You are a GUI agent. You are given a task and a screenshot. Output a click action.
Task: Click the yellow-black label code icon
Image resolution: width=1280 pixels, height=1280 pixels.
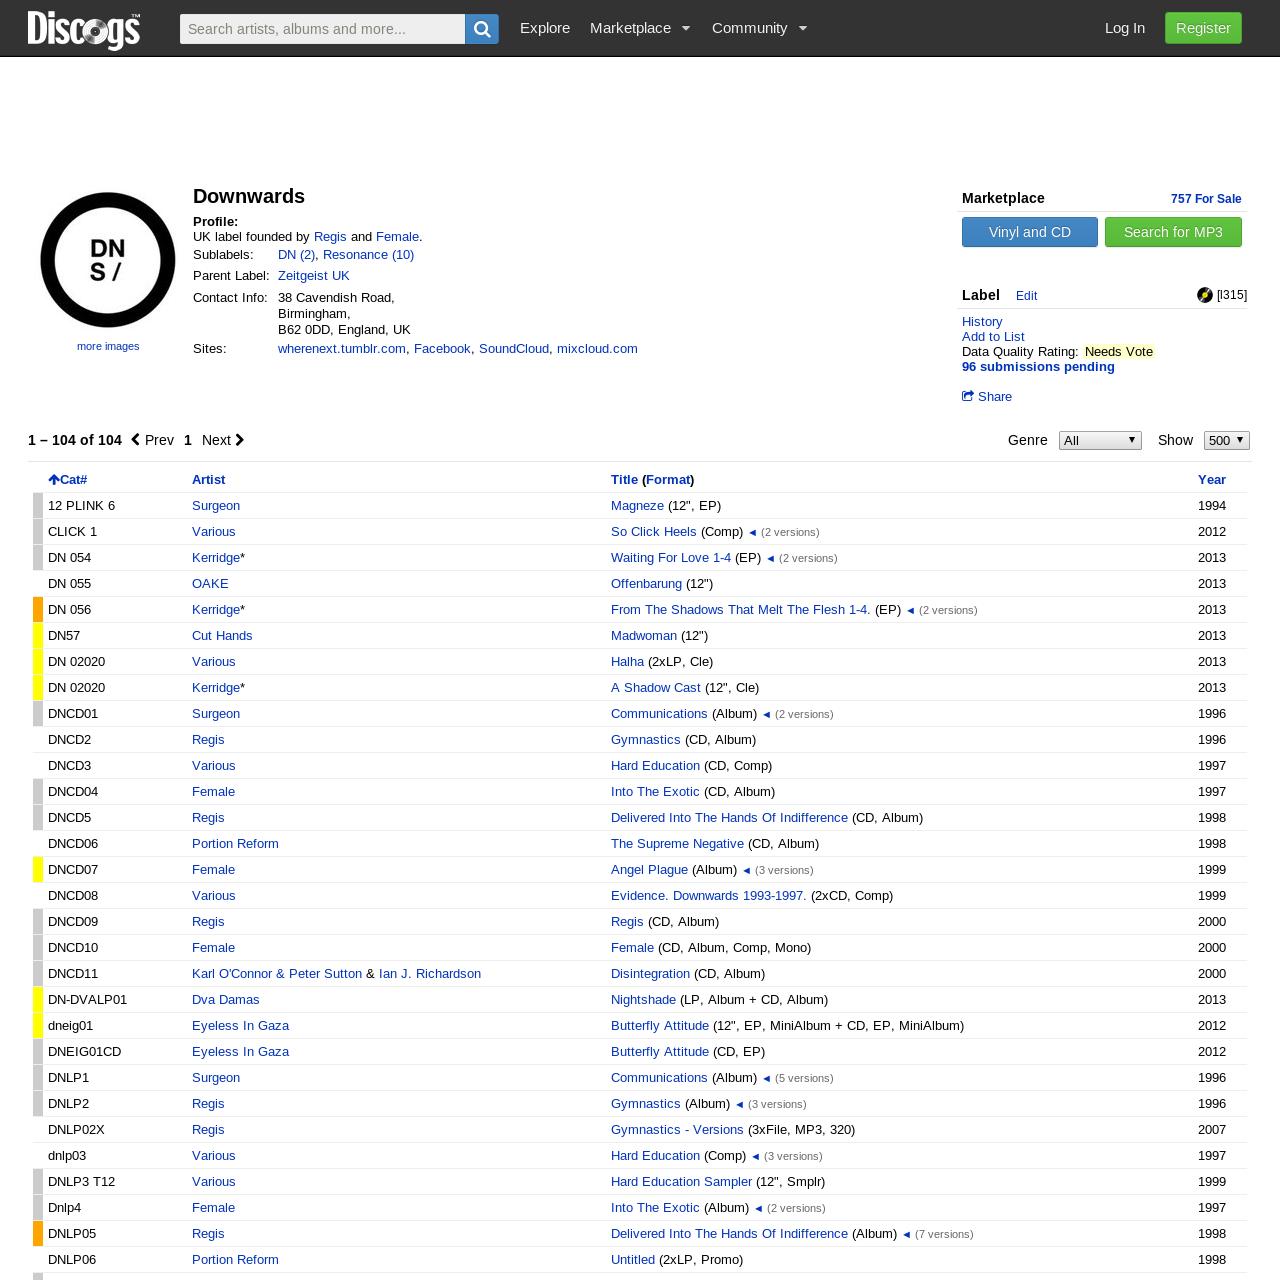pos(1205,295)
